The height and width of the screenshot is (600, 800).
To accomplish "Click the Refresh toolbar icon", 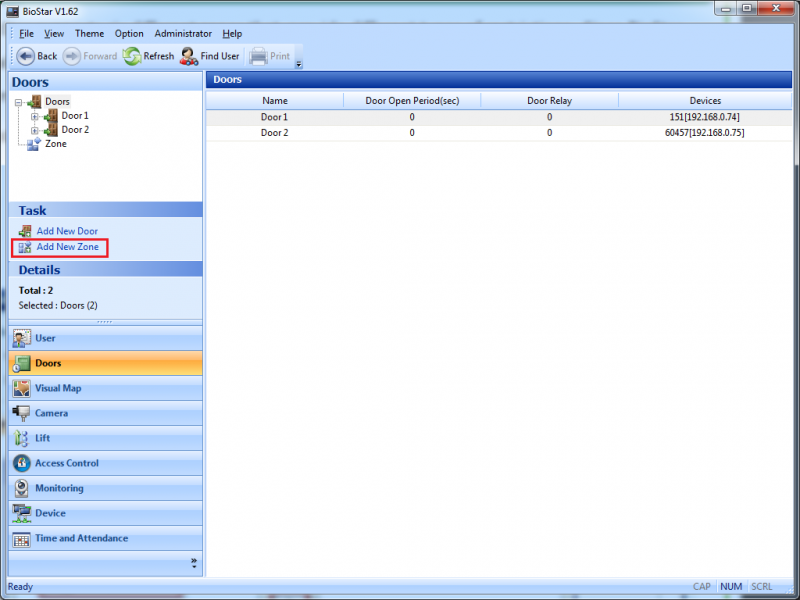I will point(133,56).
